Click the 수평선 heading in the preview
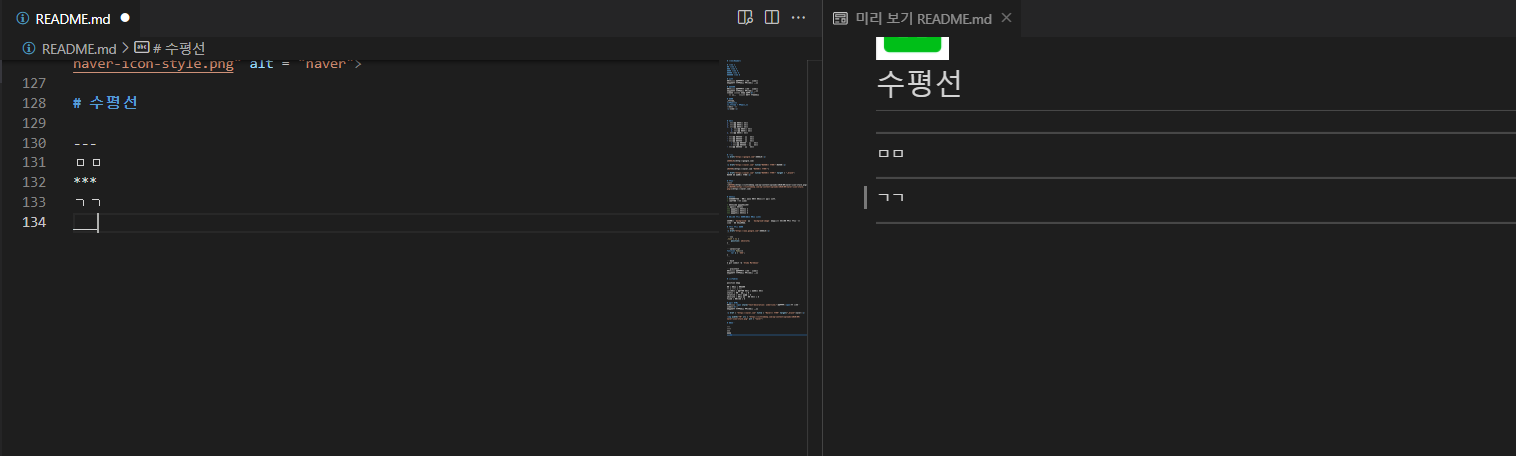Image resolution: width=1516 pixels, height=456 pixels. point(919,83)
